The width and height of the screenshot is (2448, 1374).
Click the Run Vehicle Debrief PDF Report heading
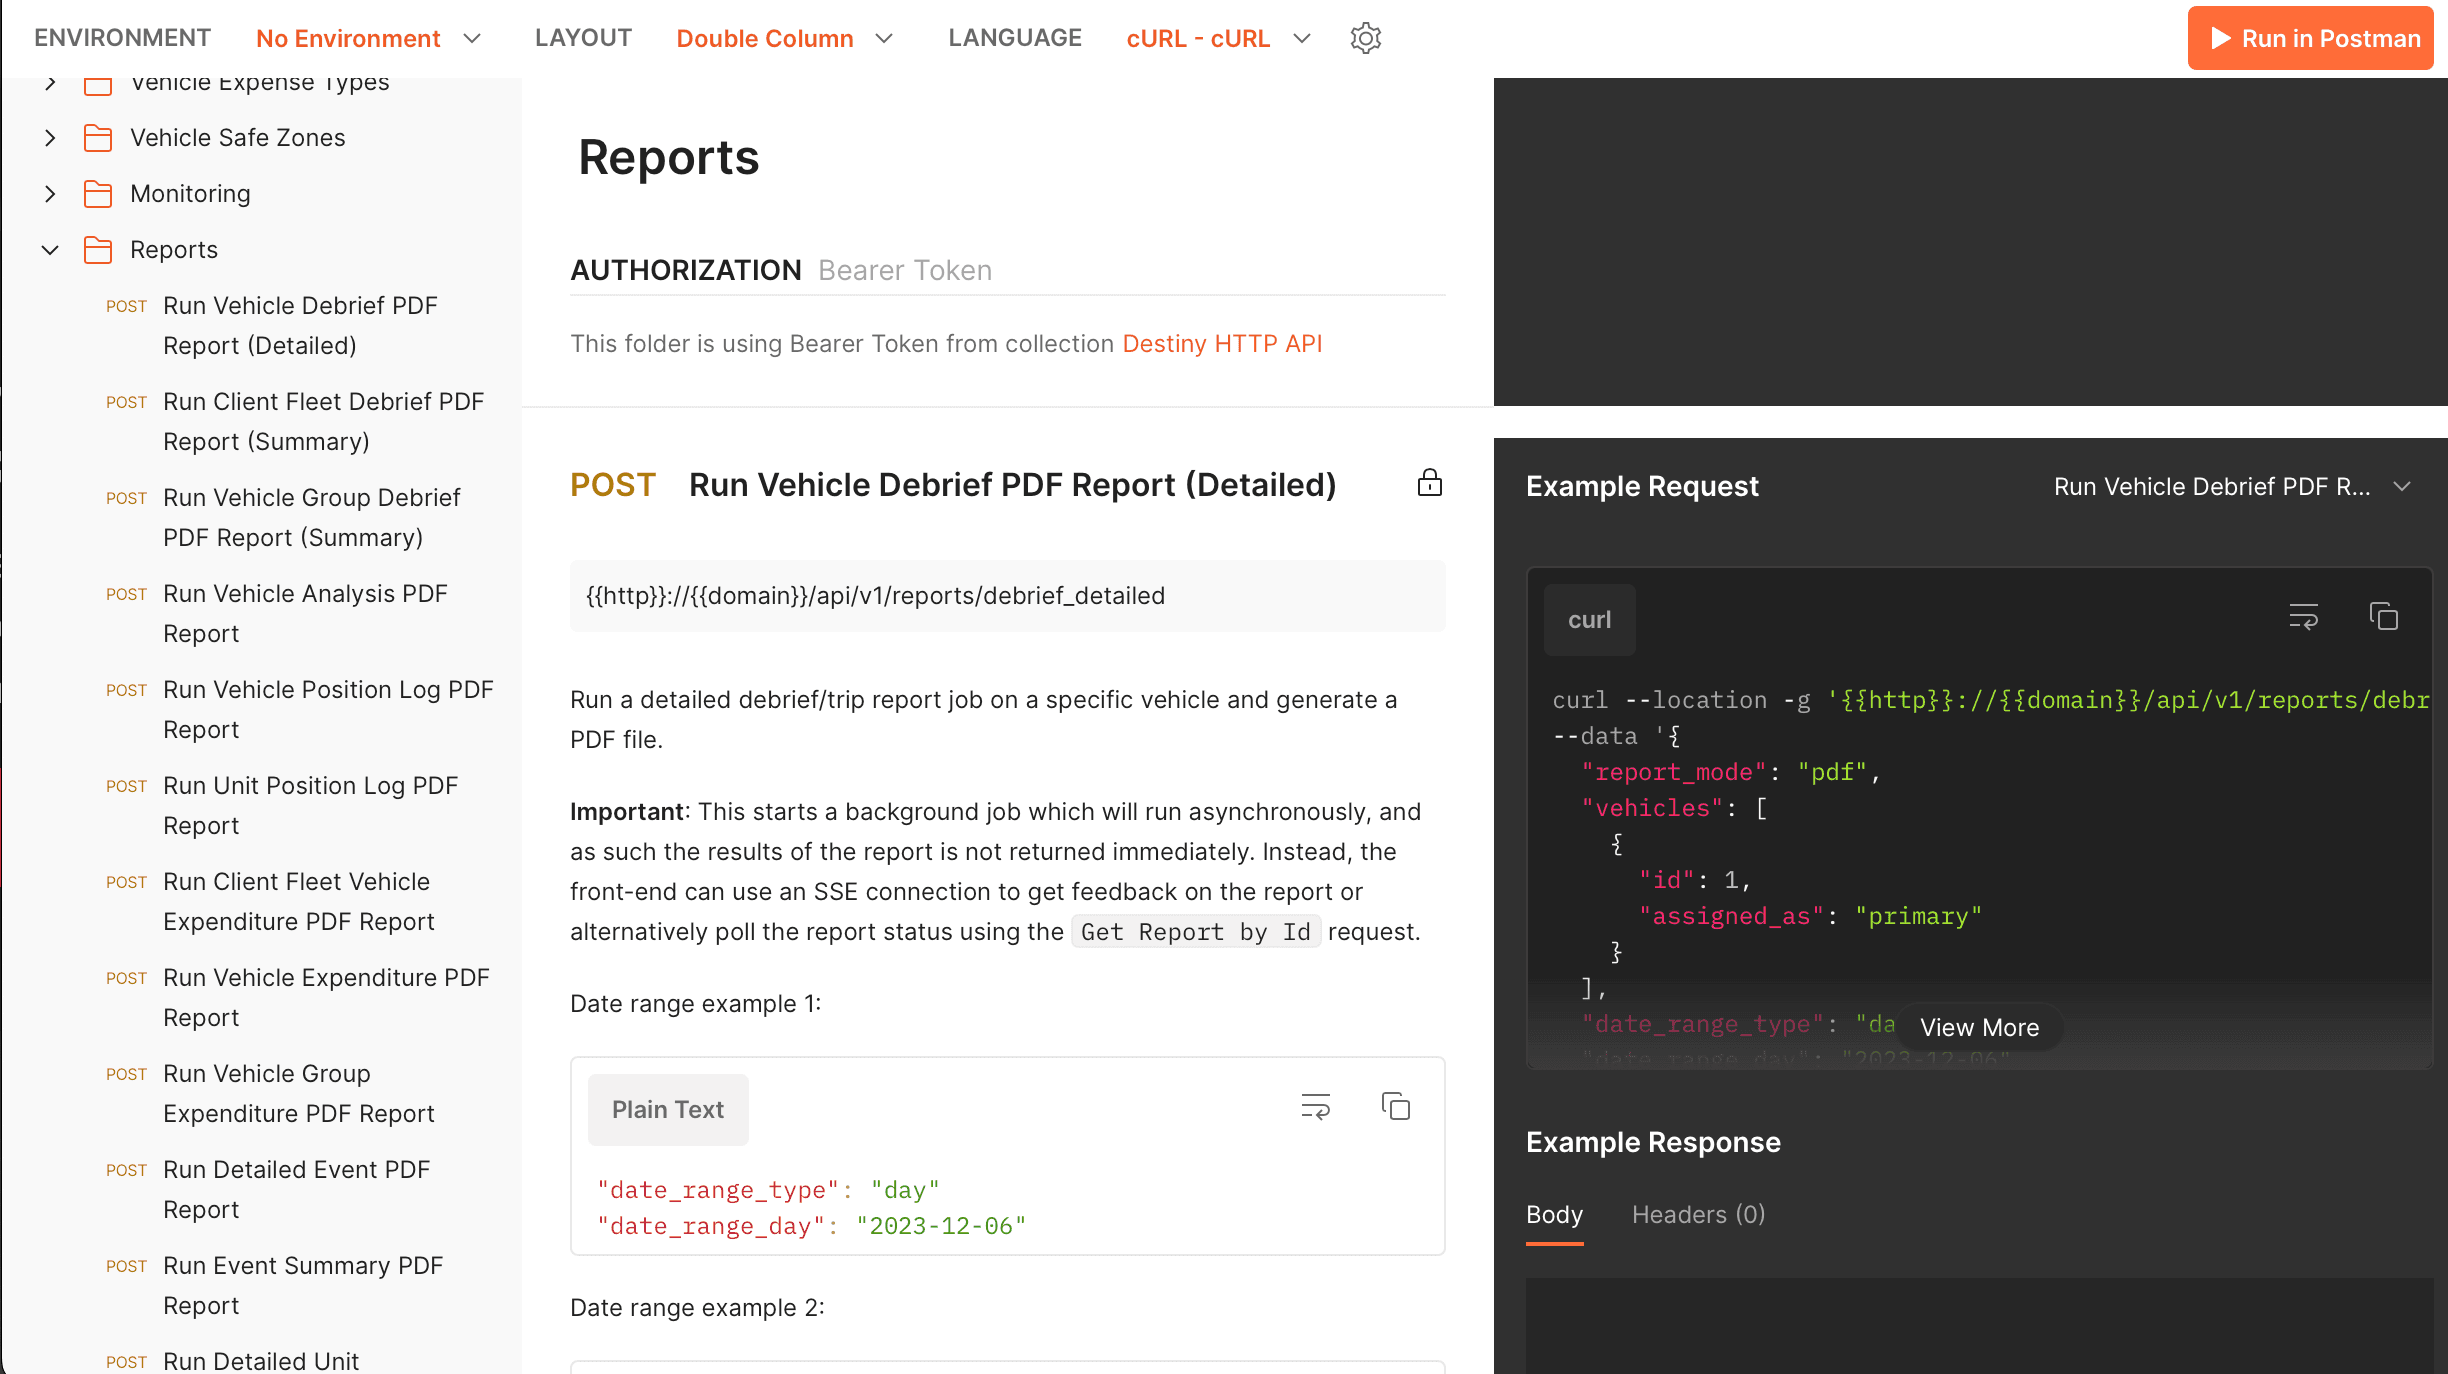[1012, 485]
